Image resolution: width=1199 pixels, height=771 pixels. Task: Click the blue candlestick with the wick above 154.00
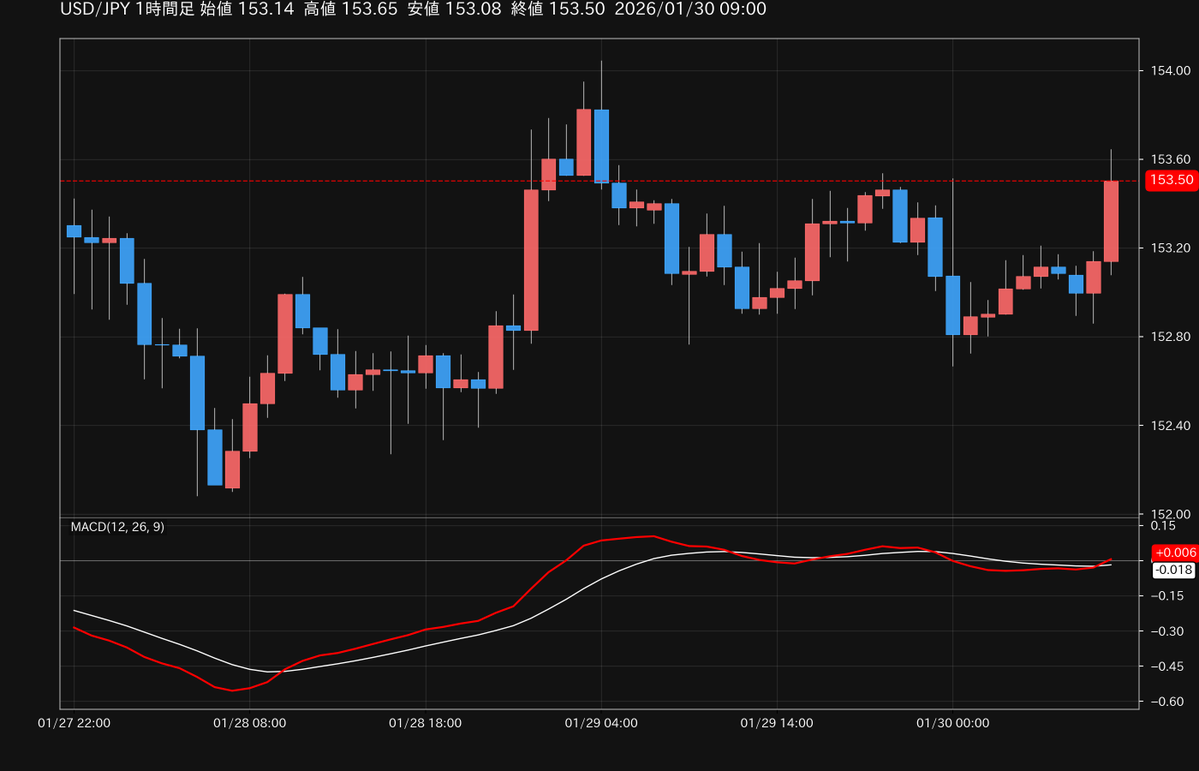coord(602,145)
